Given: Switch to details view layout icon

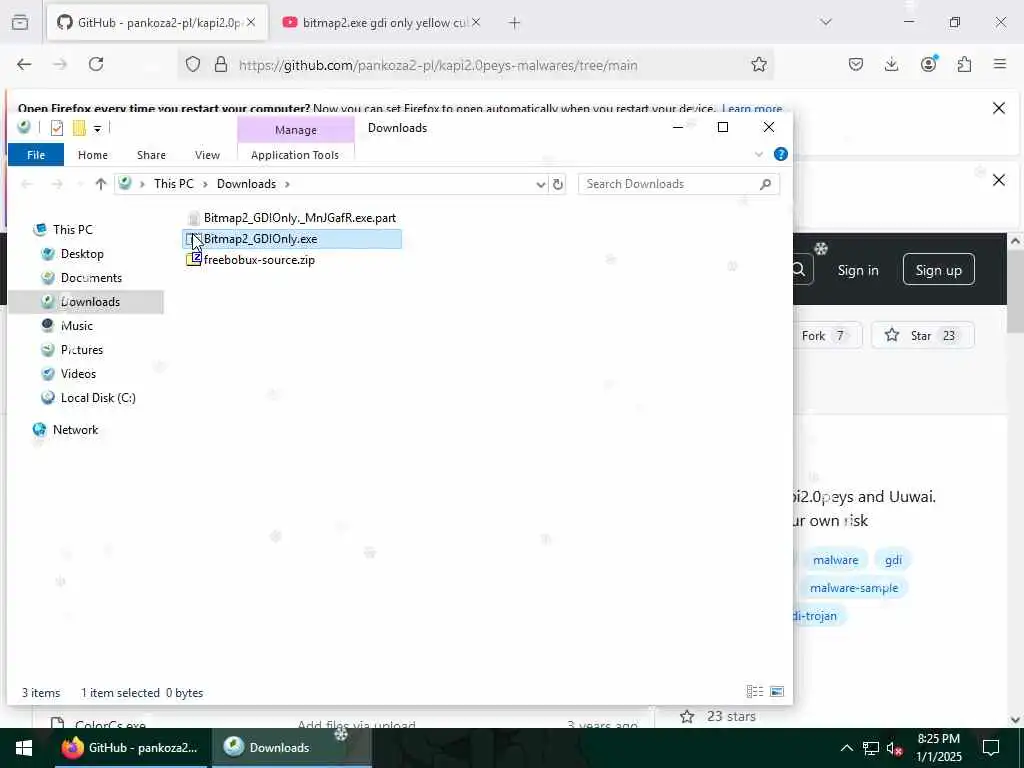Looking at the screenshot, I should [754, 692].
